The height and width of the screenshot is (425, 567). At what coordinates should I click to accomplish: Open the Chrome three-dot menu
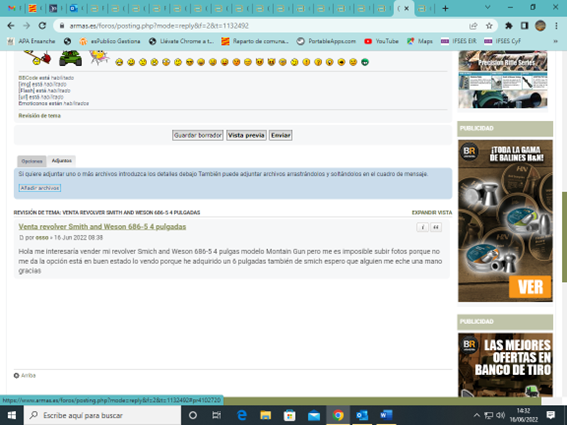[x=556, y=26]
